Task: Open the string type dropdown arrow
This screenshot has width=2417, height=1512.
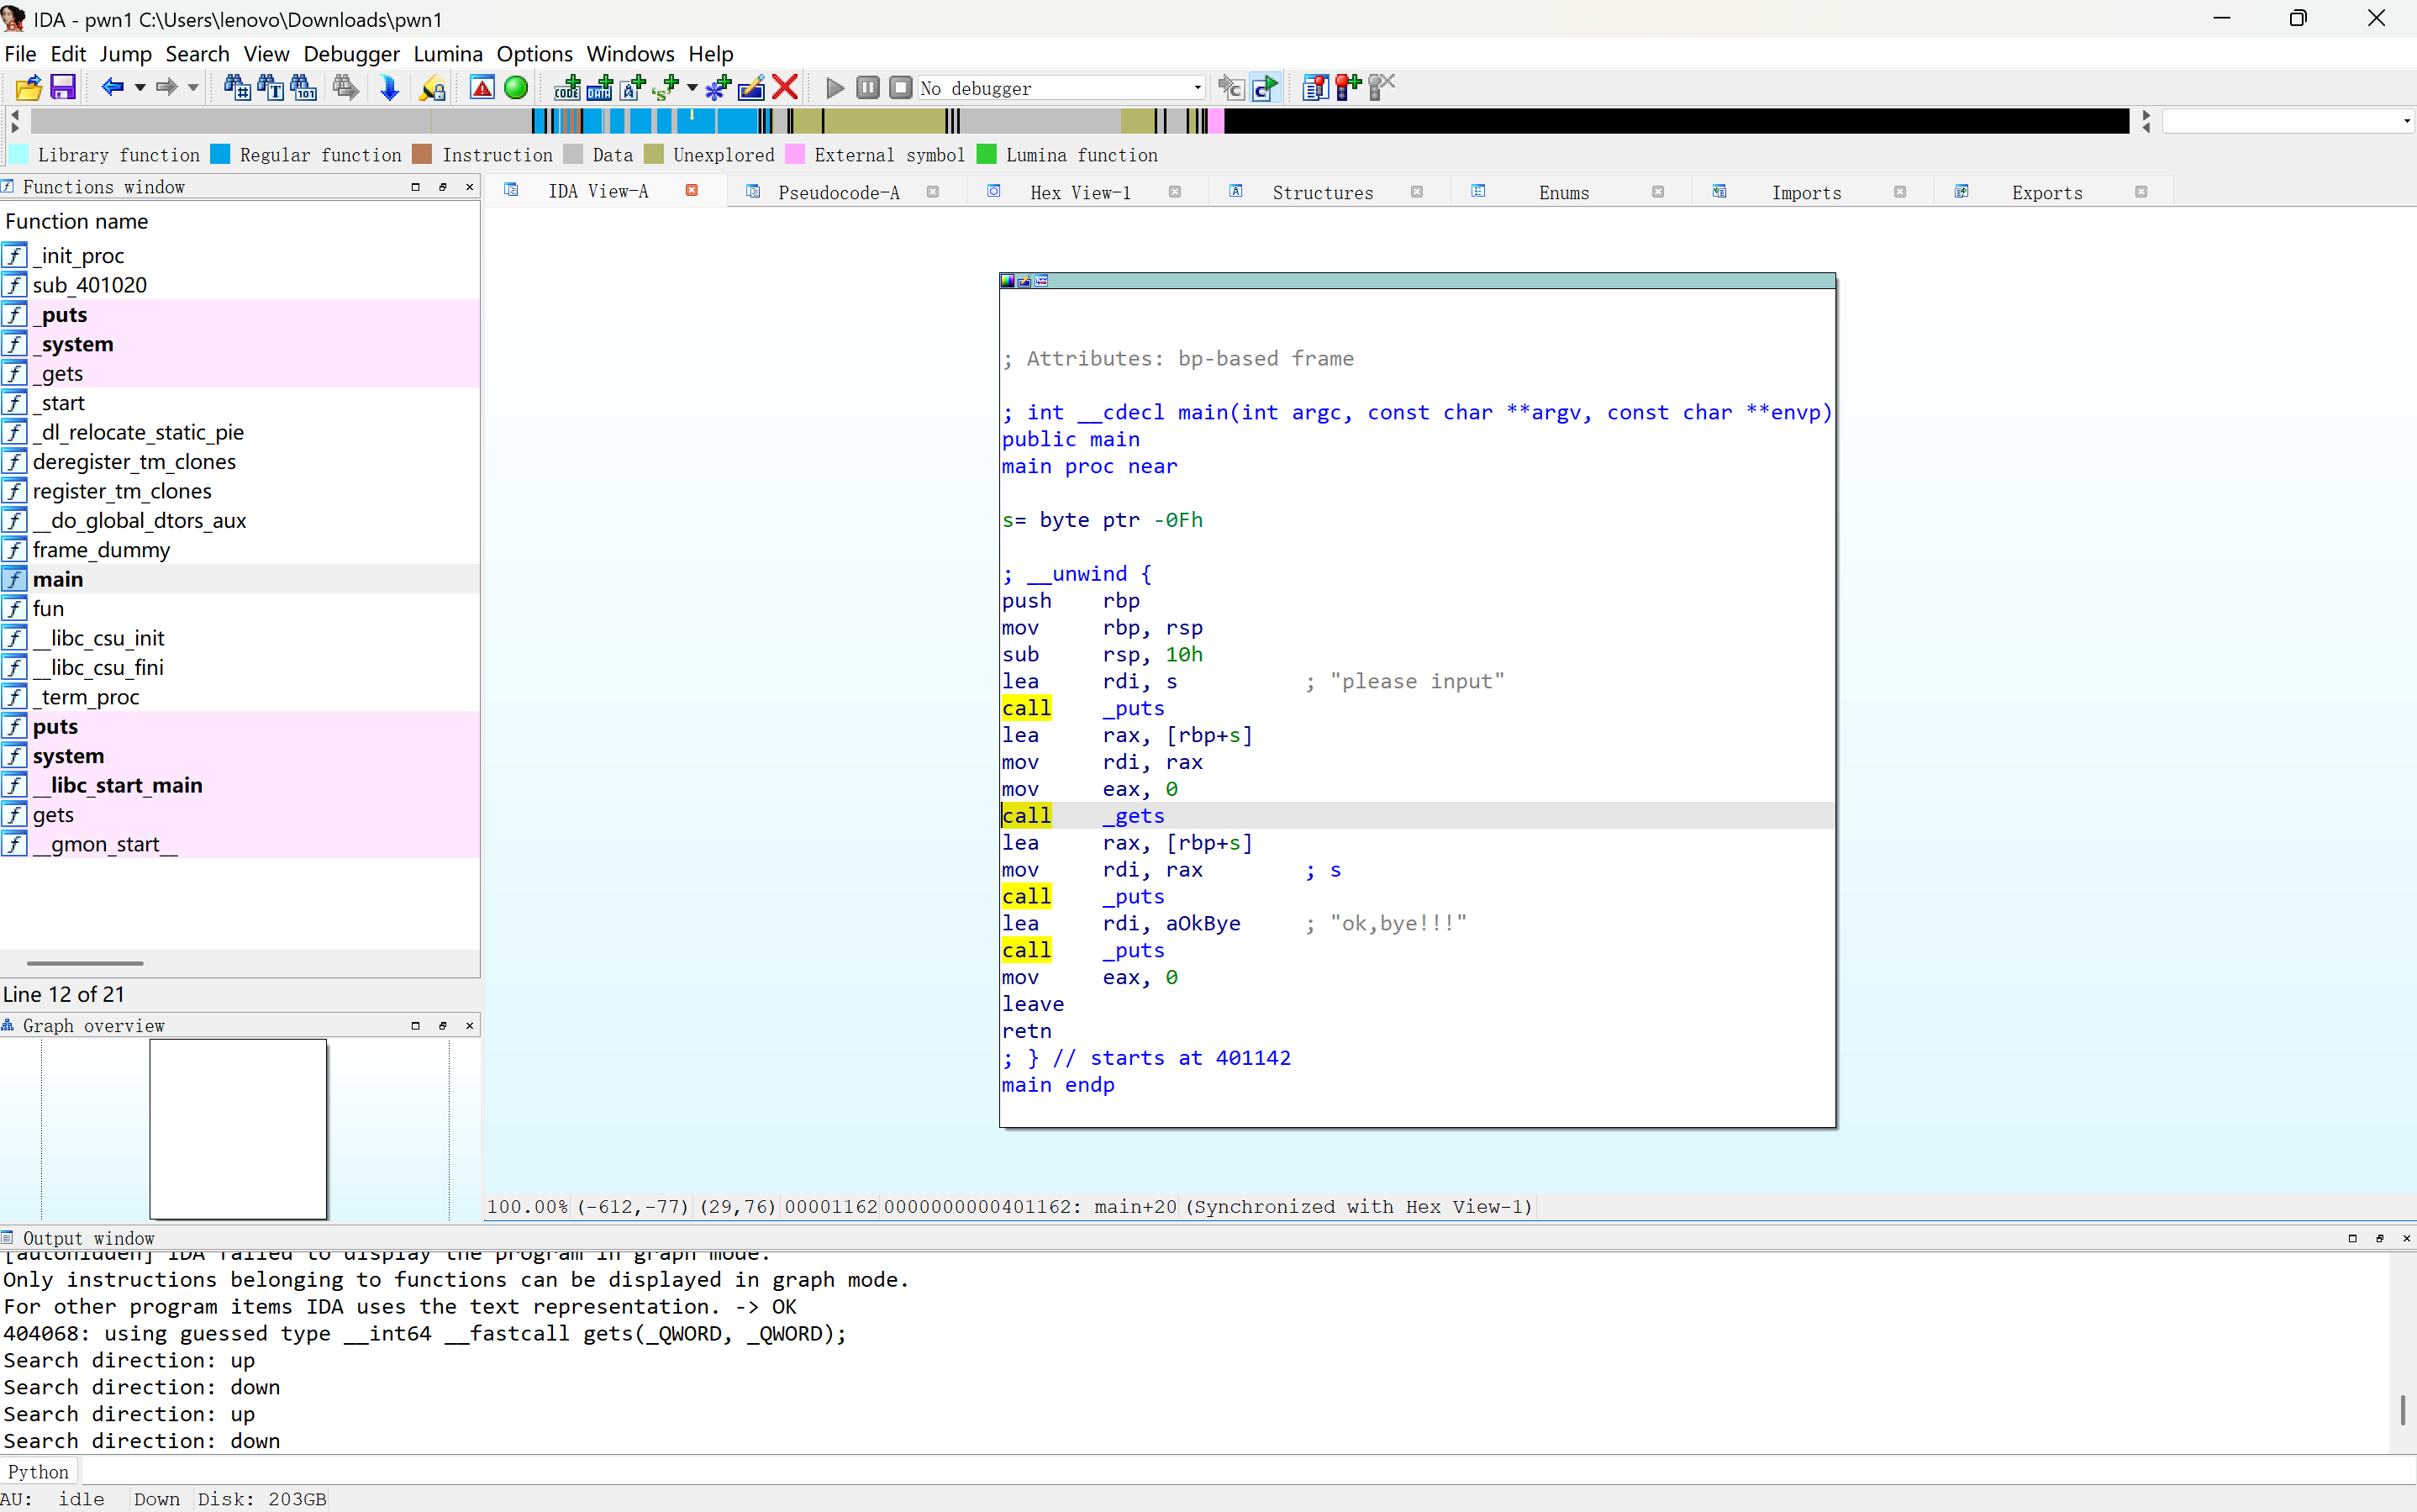Action: [x=691, y=88]
